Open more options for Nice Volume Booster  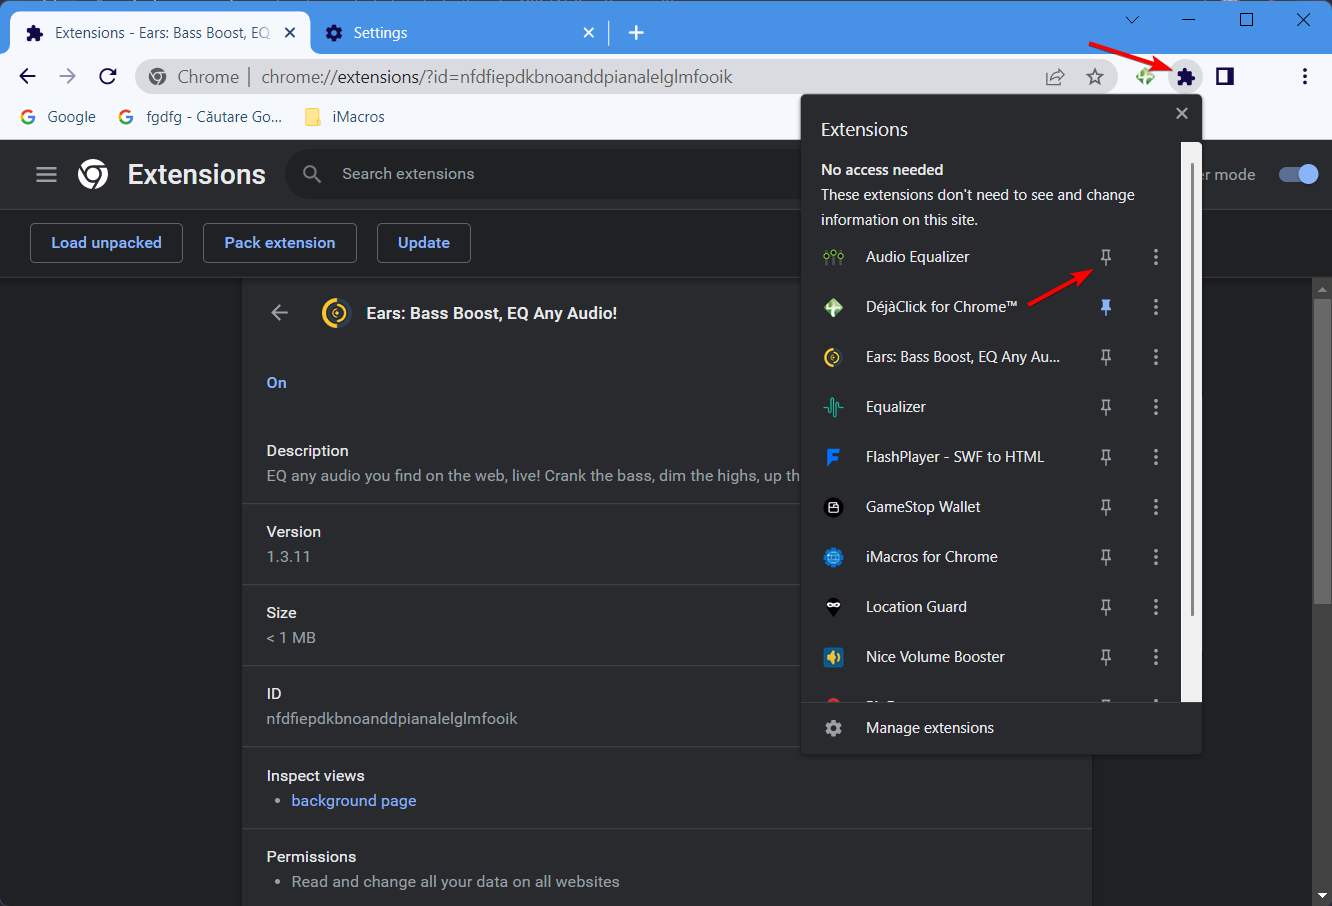pyautogui.click(x=1156, y=657)
